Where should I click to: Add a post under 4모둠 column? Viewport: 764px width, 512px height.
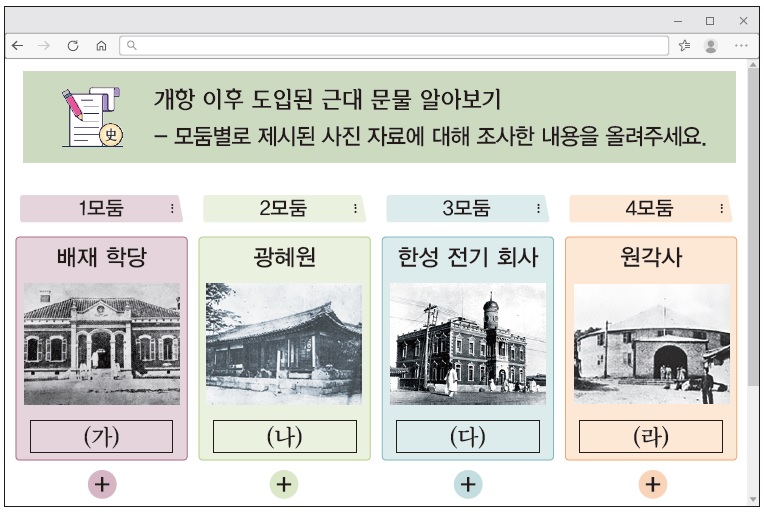tap(652, 484)
